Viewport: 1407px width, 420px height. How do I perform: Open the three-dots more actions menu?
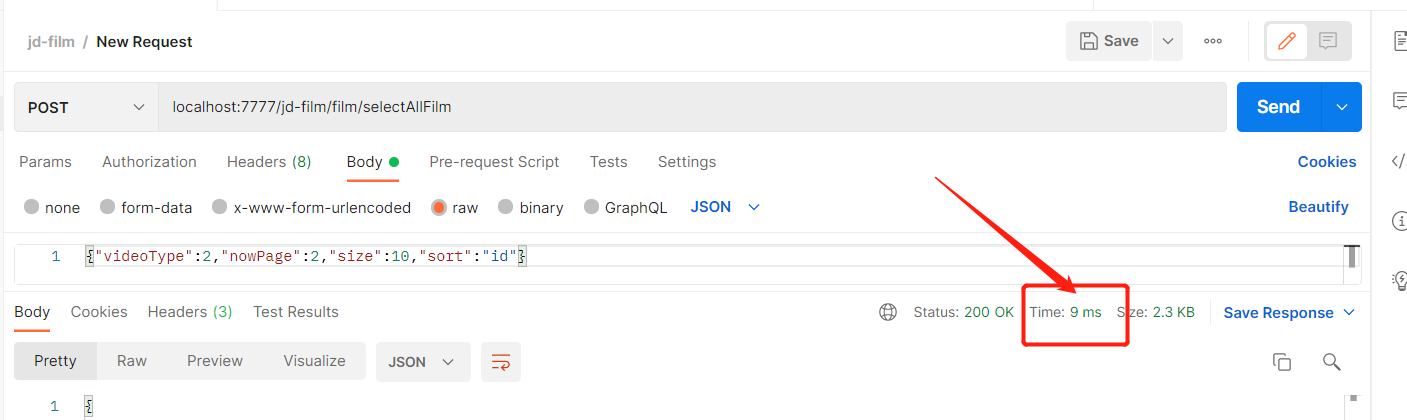click(x=1213, y=41)
